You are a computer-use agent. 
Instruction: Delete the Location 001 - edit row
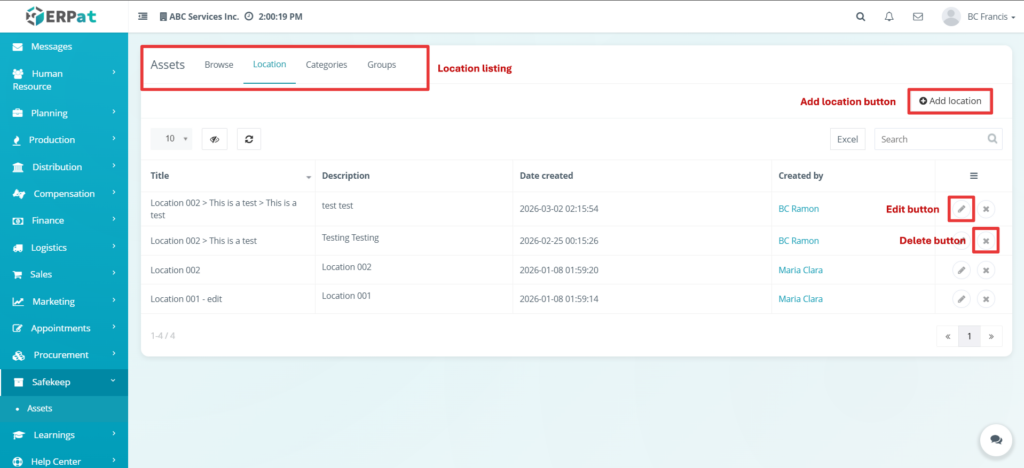985,299
